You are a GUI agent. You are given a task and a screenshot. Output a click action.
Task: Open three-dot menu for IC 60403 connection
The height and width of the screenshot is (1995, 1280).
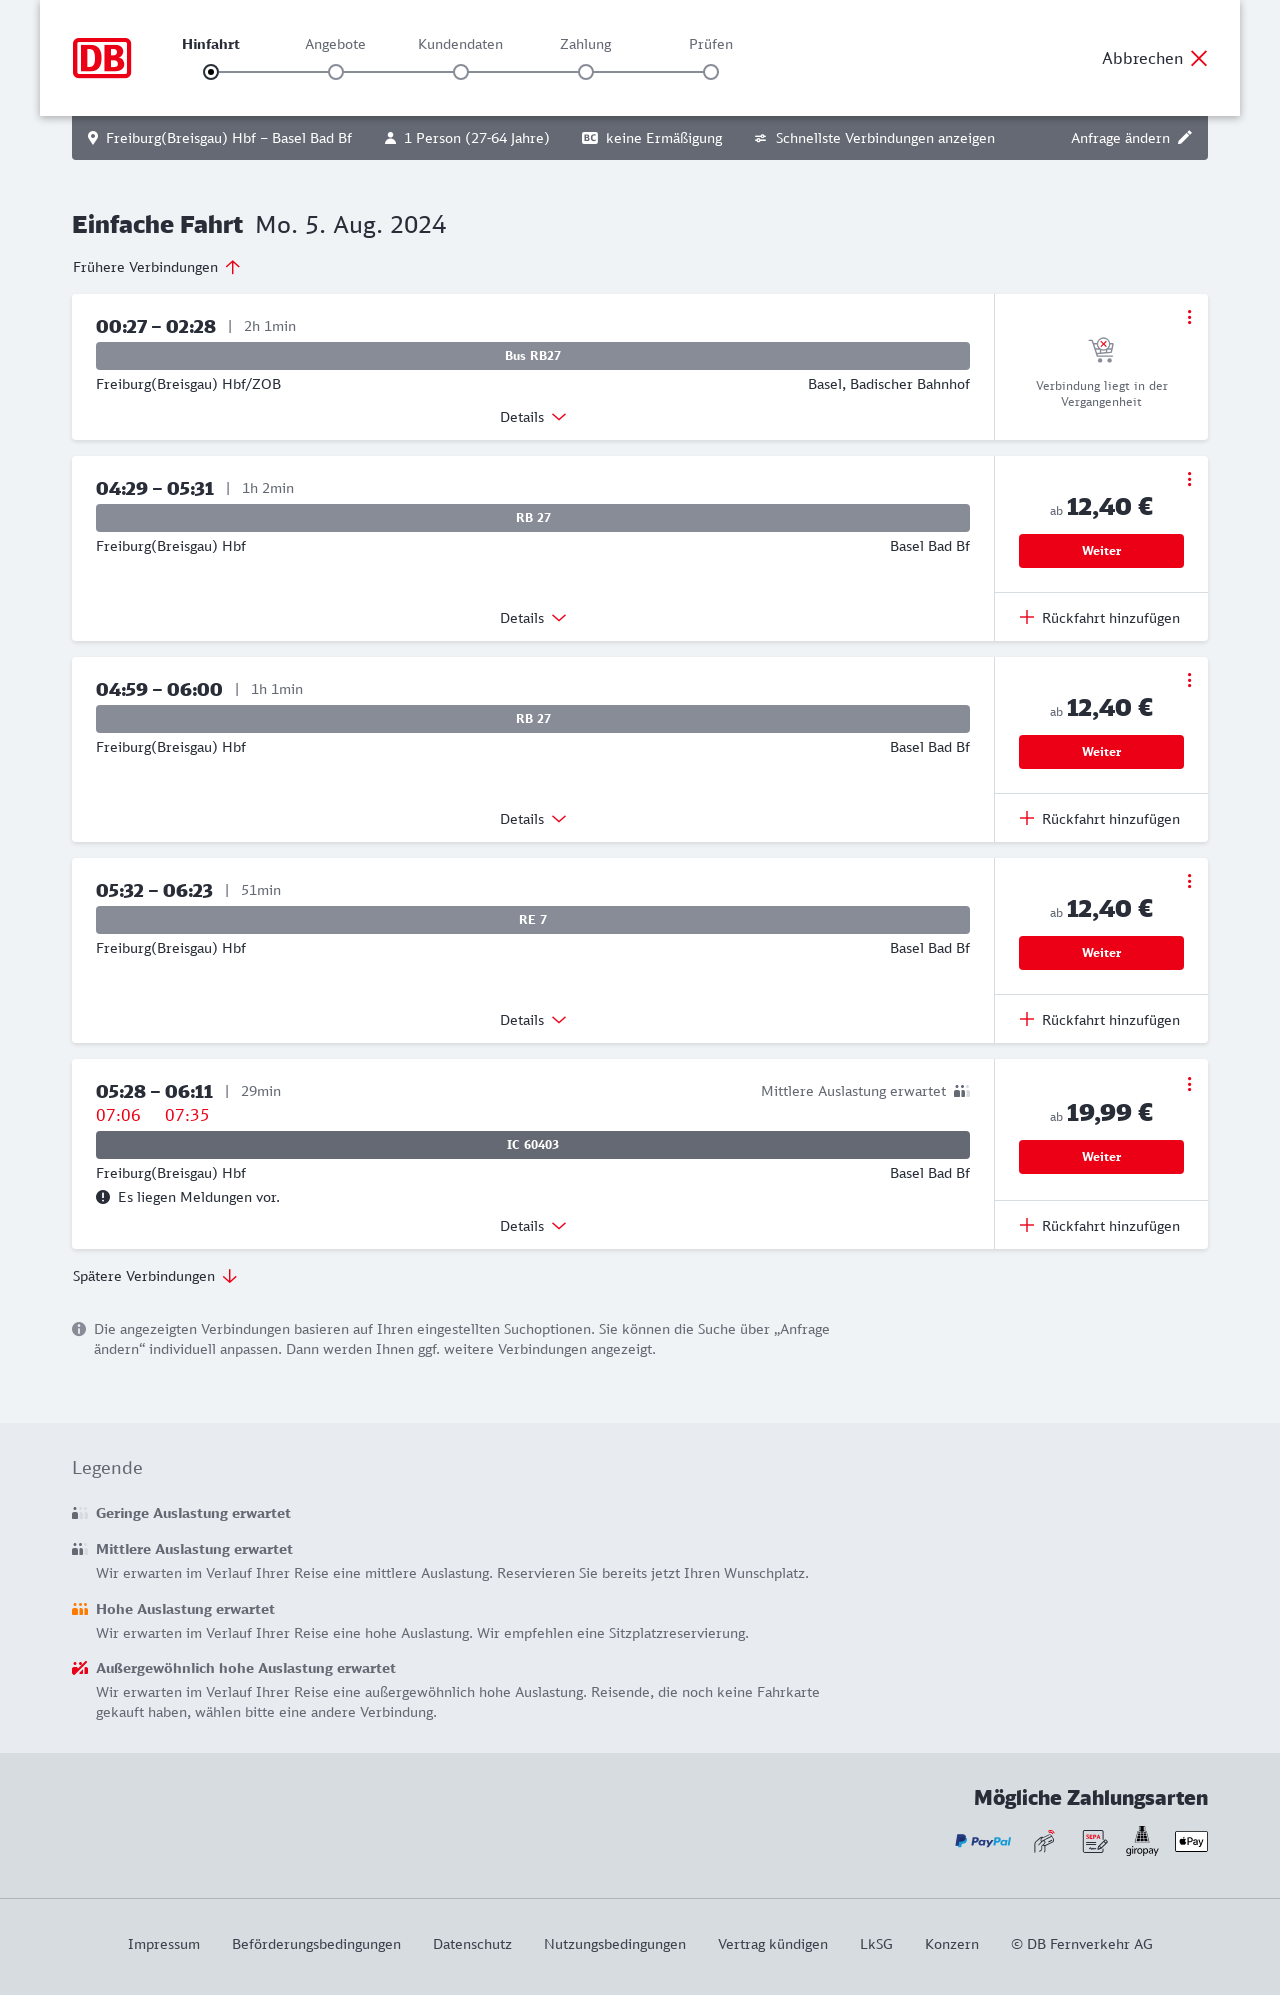click(x=1189, y=1084)
